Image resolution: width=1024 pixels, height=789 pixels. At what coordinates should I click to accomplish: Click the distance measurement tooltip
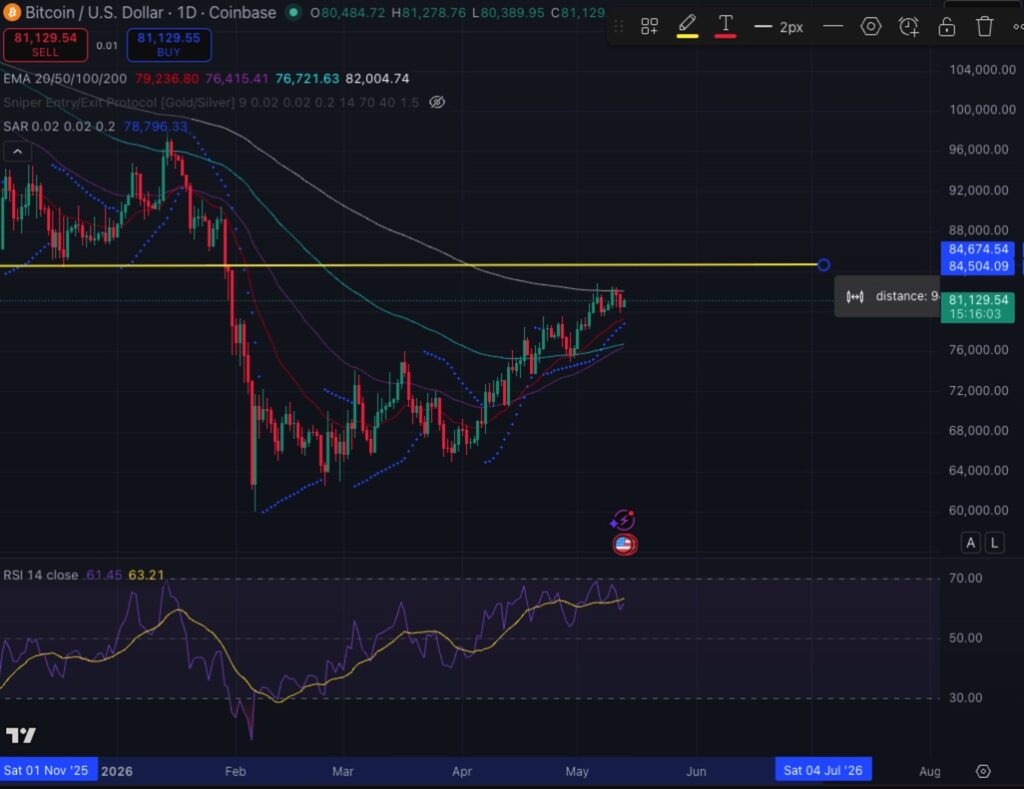click(888, 297)
